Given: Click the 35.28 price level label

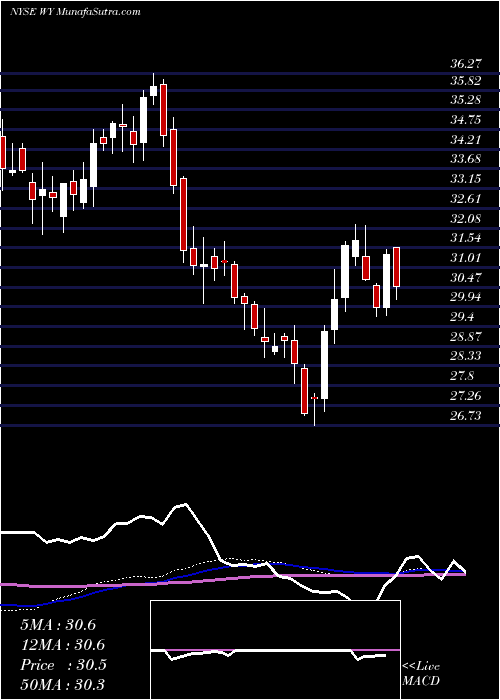Looking at the screenshot, I should coord(466,100).
